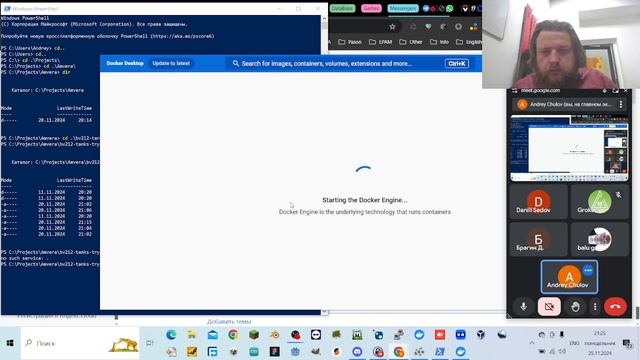Open the Database tab group in Chrome

(342, 8)
